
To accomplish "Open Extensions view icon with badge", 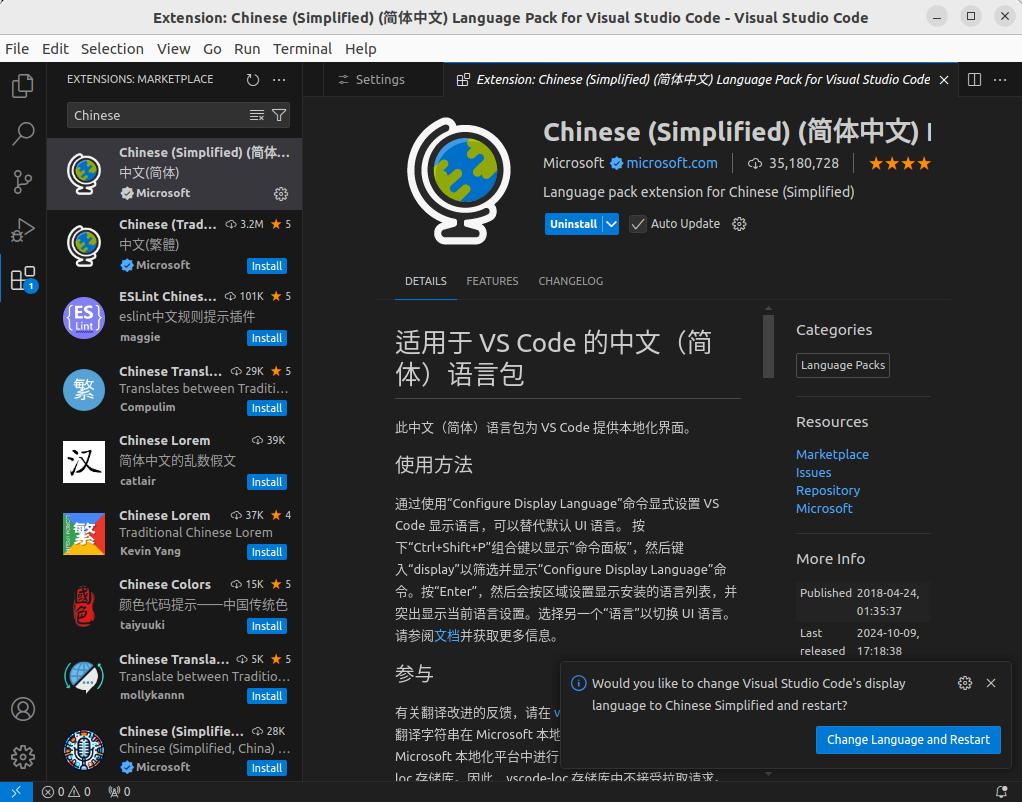I will pyautogui.click(x=23, y=278).
